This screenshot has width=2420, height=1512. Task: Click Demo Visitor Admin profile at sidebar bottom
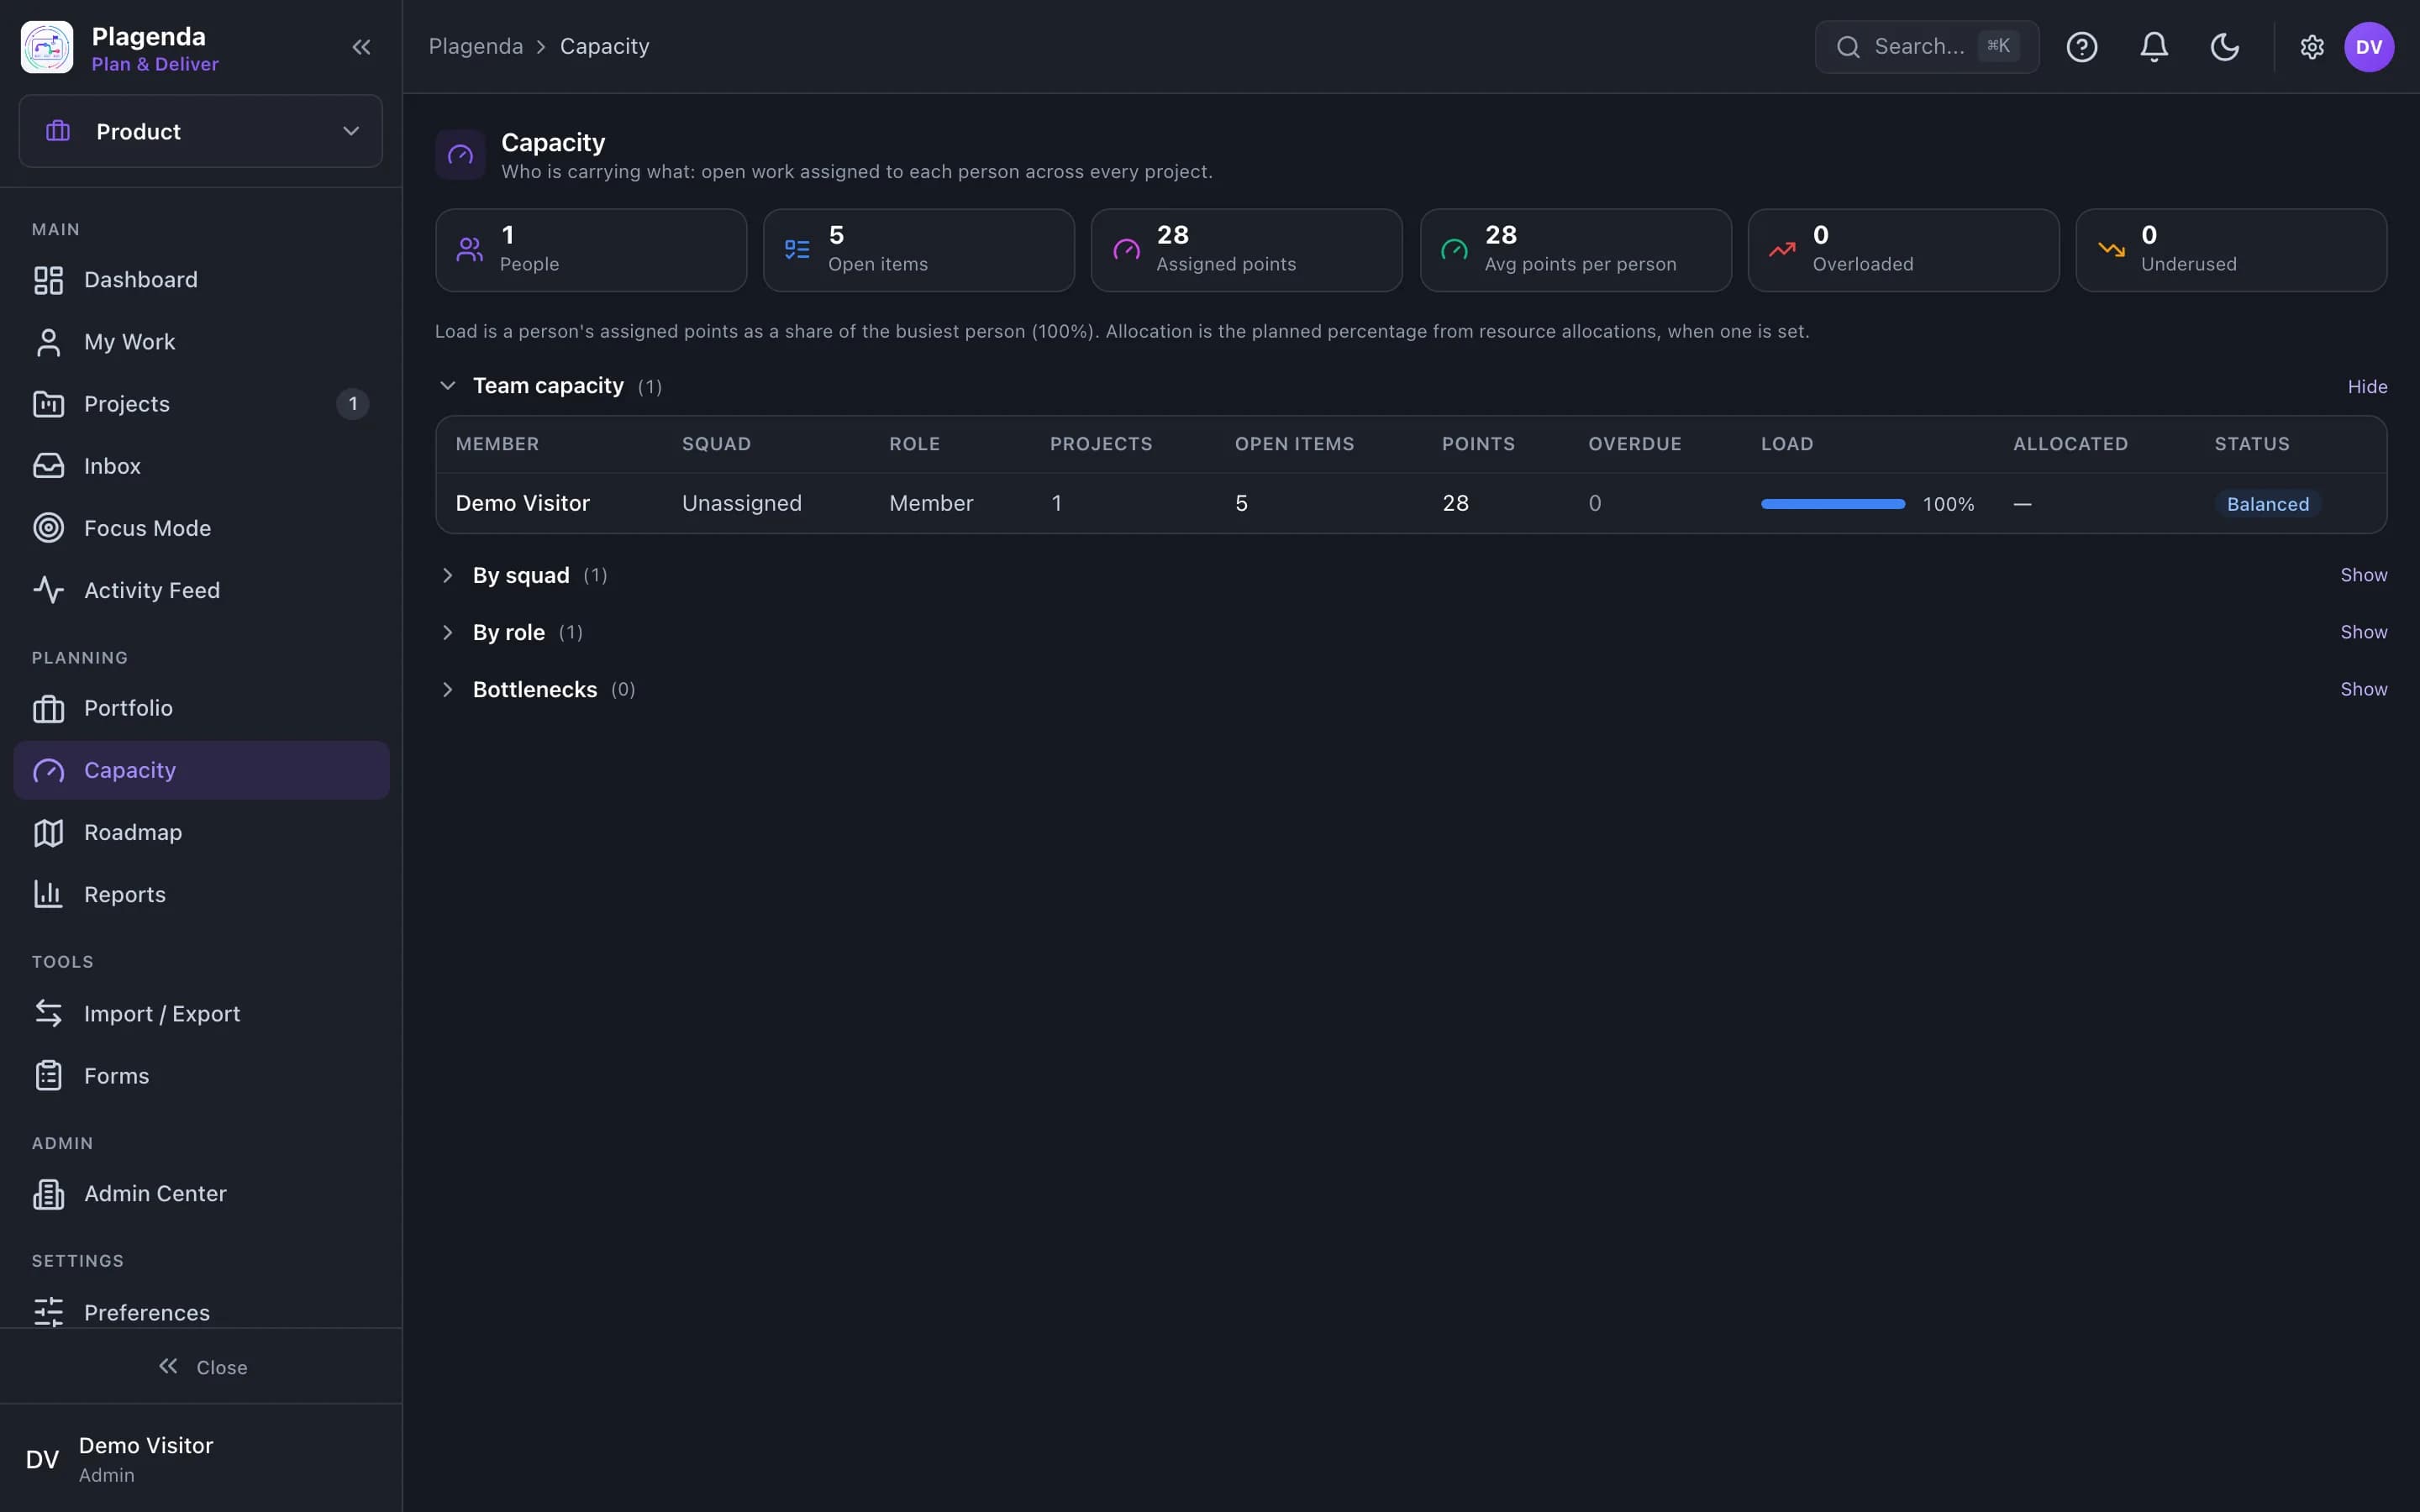[201, 1459]
